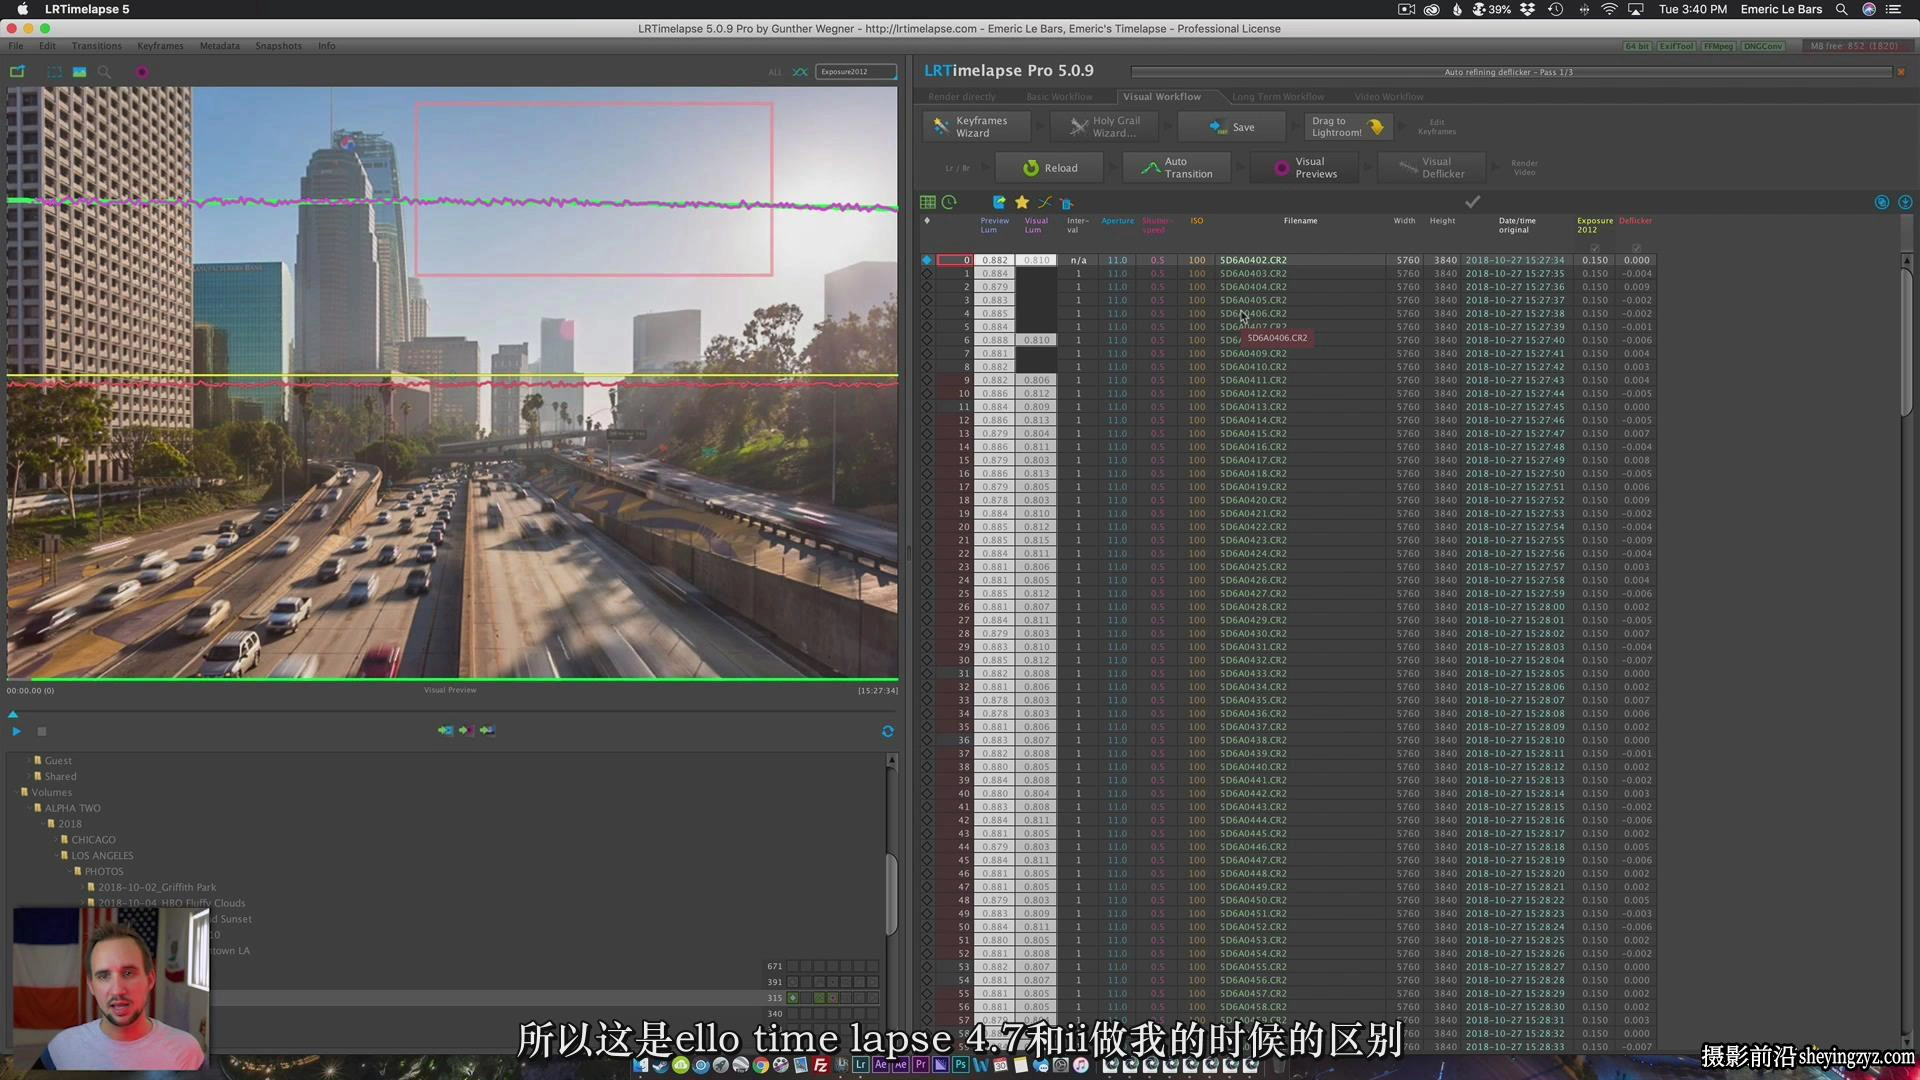1920x1080 pixels.
Task: Reload the sequence metadata
Action: pos(1050,168)
